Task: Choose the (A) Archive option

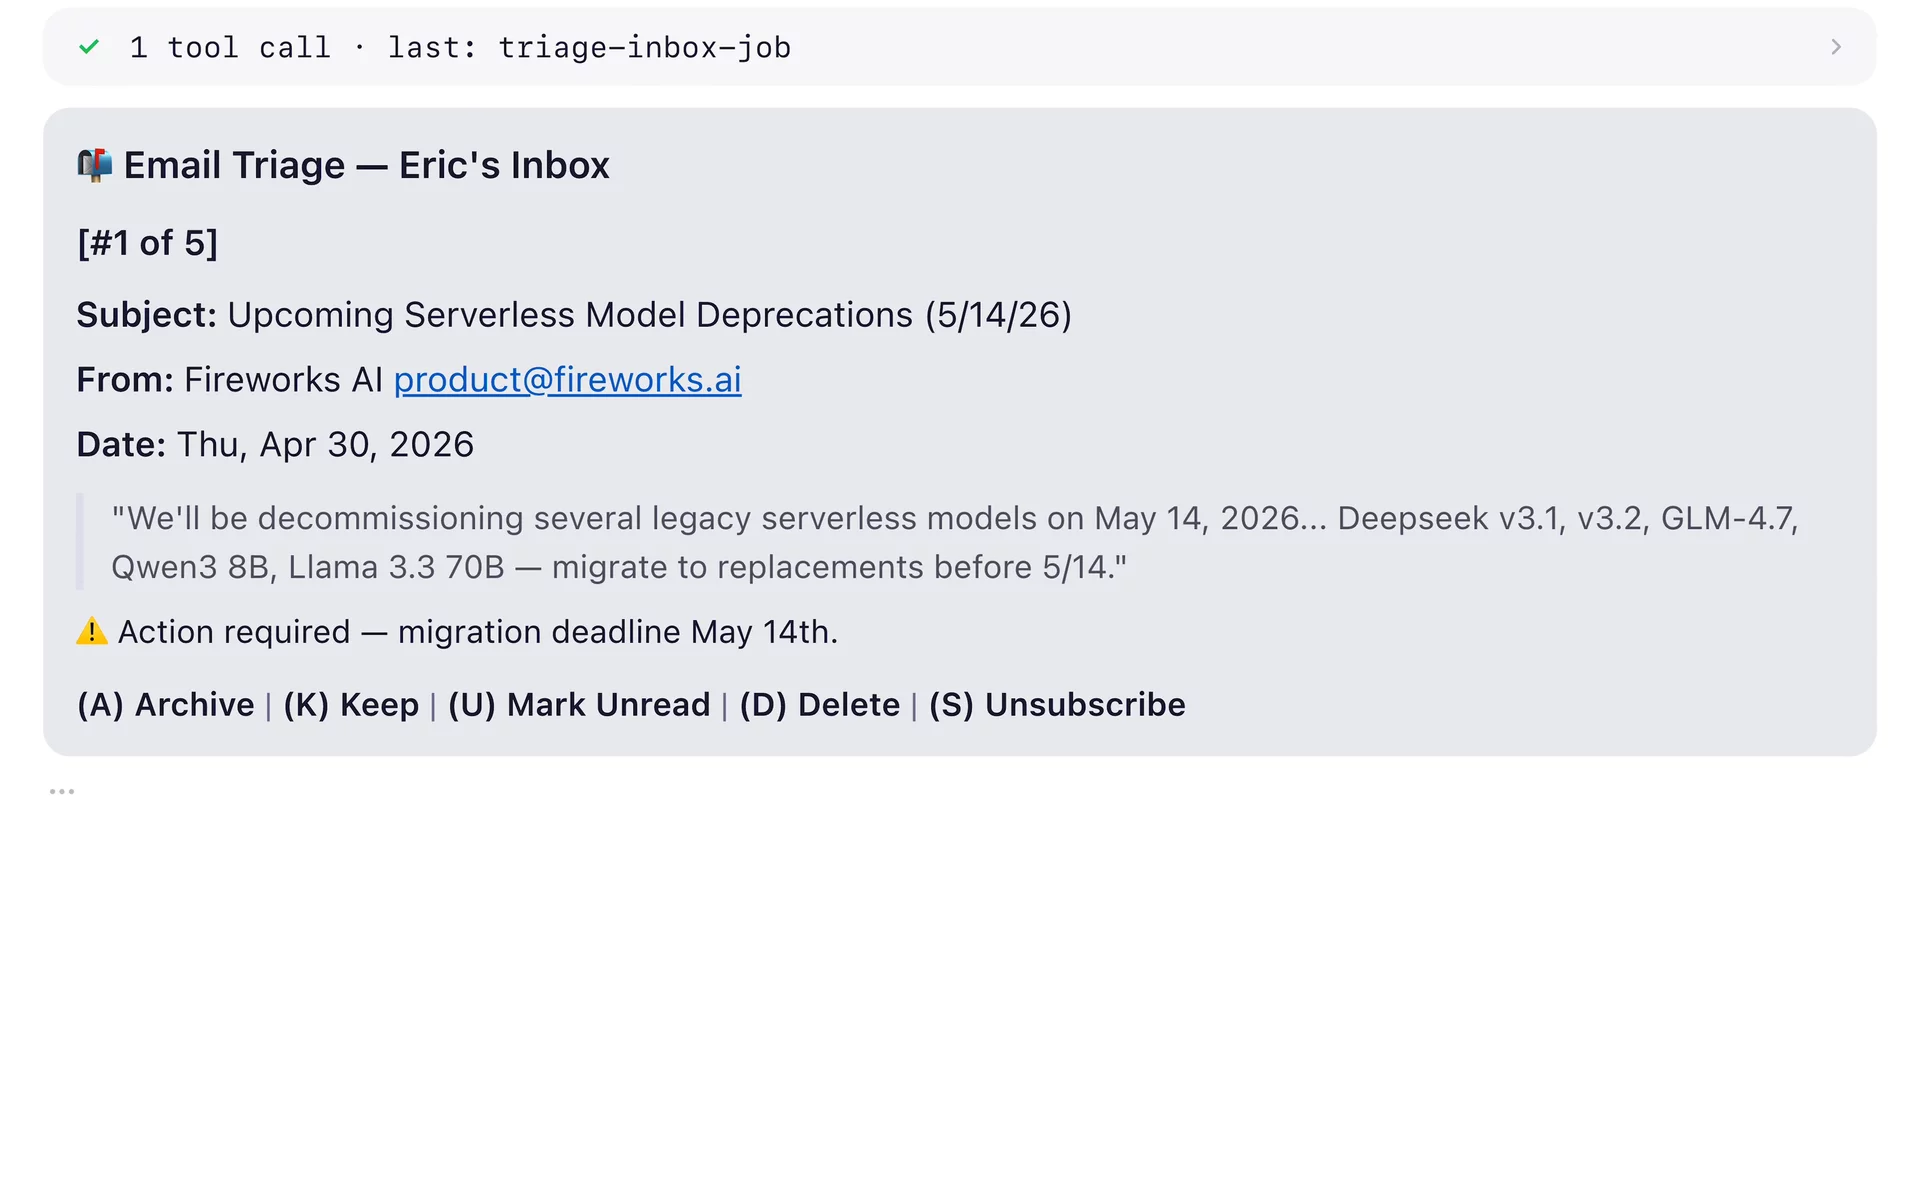Action: [x=166, y=705]
